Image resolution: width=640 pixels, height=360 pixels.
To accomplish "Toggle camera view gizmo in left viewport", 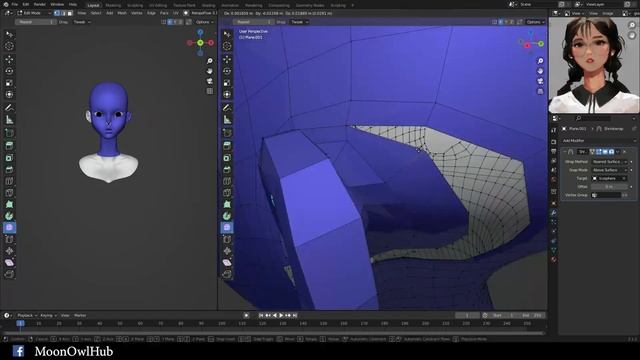I will pyautogui.click(x=209, y=81).
